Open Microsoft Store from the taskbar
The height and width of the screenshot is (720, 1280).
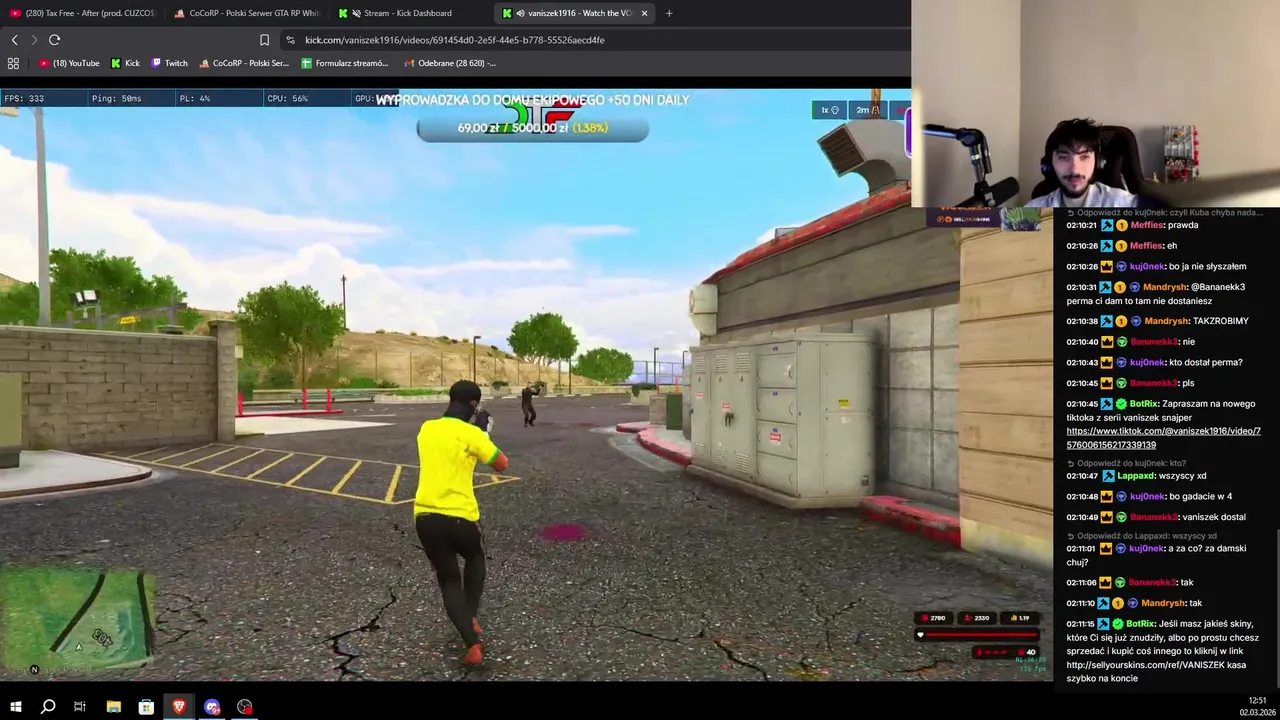(146, 707)
